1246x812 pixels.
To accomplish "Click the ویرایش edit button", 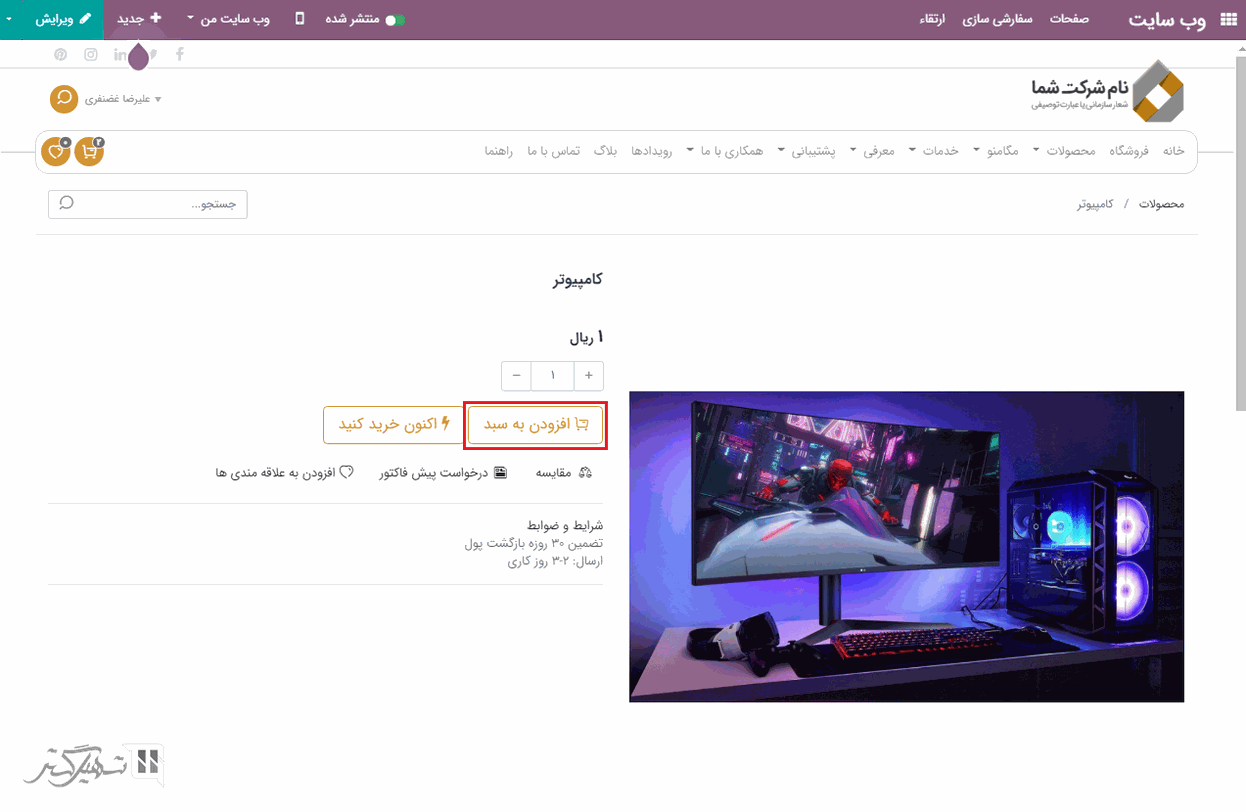I will (x=63, y=19).
